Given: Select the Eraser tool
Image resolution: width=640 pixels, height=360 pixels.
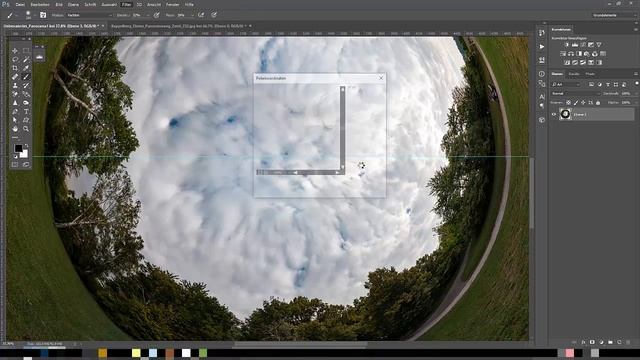Looking at the screenshot, I should (x=15, y=94).
